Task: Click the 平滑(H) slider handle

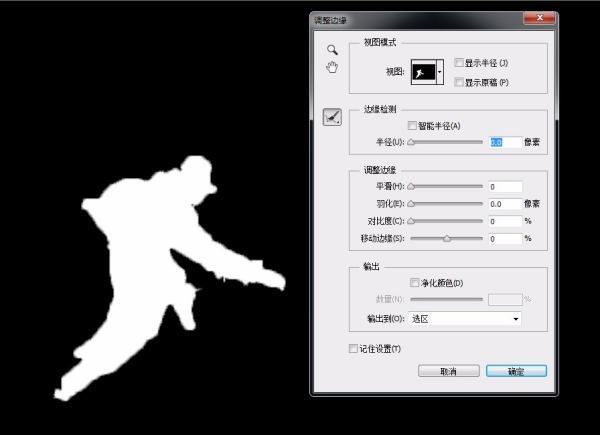Action: click(411, 186)
